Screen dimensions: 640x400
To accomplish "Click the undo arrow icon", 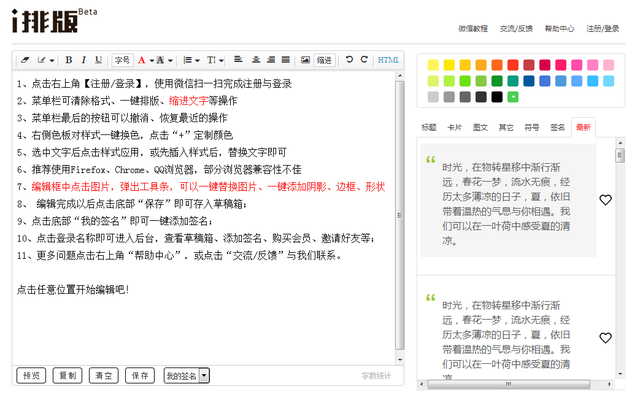I will (x=349, y=61).
